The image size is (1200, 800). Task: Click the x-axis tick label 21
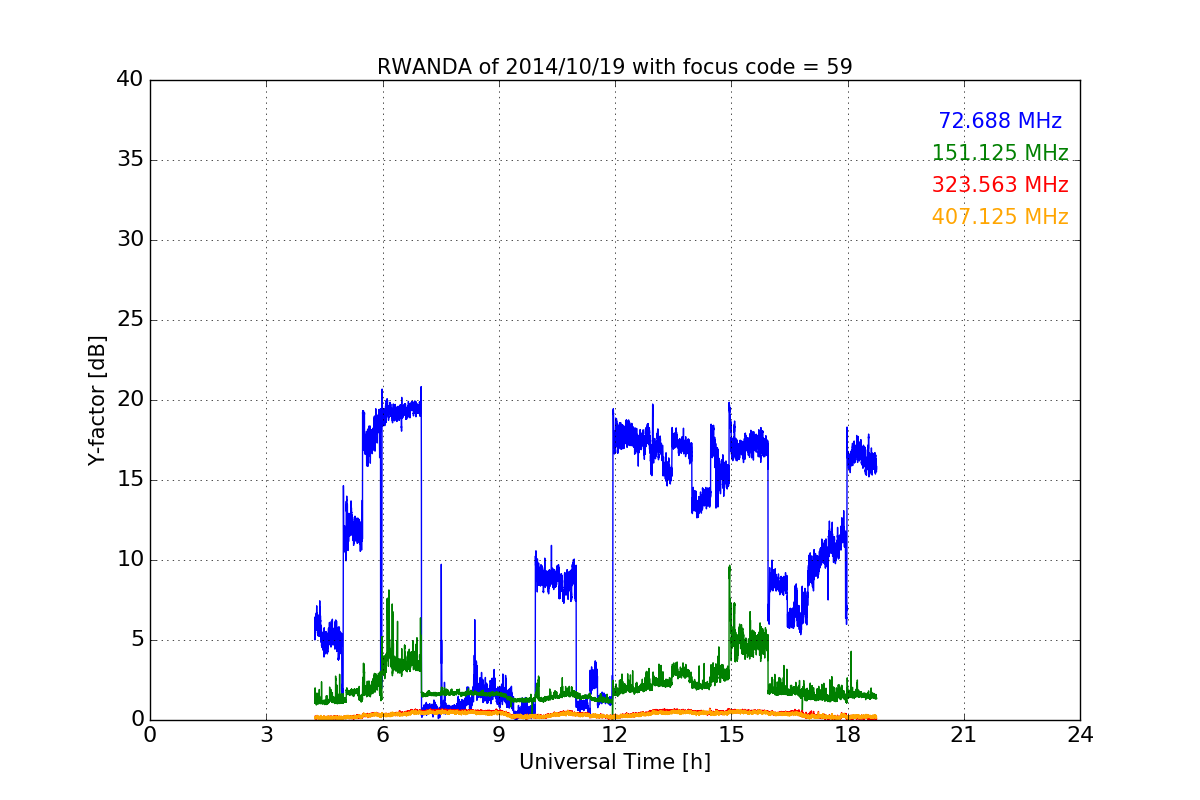point(964,735)
